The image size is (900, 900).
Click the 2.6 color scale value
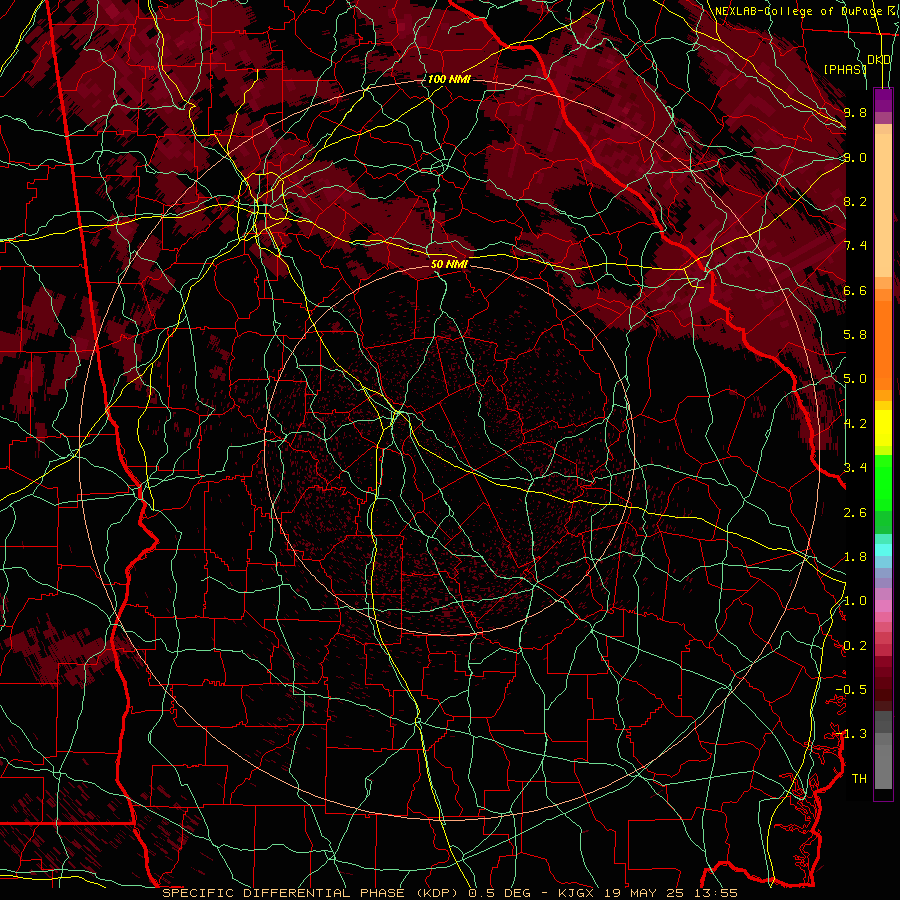click(855, 513)
